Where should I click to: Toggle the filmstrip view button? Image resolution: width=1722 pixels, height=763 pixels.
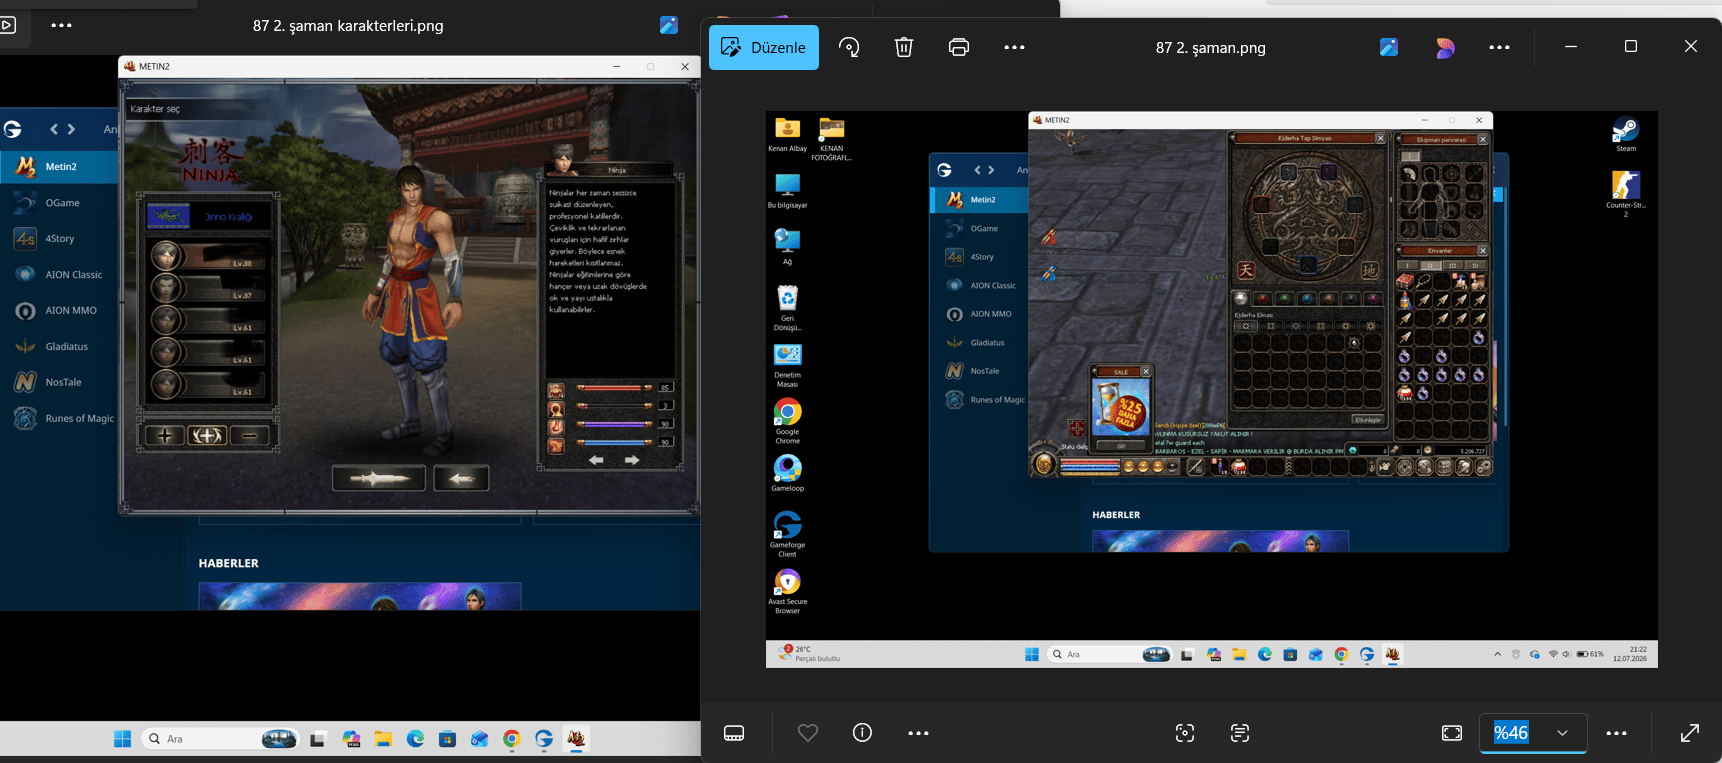(734, 733)
